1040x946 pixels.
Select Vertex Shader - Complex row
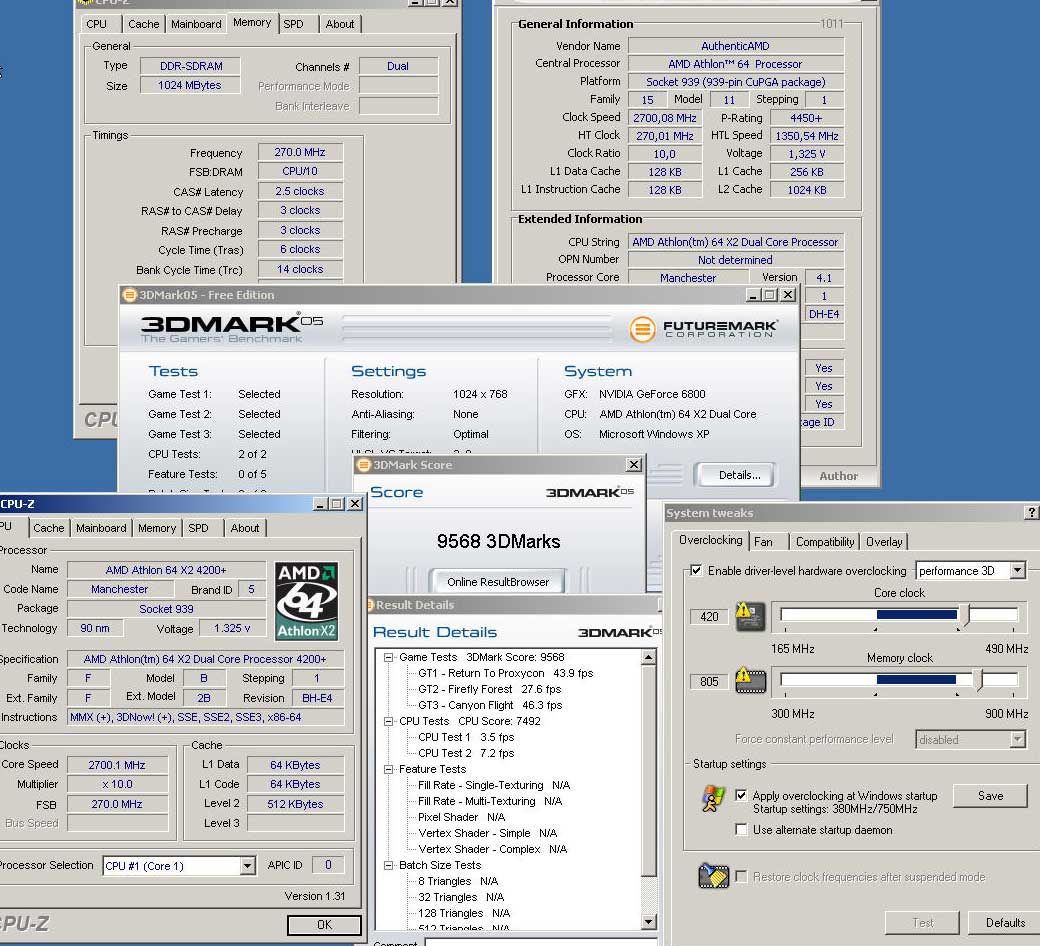[492, 849]
